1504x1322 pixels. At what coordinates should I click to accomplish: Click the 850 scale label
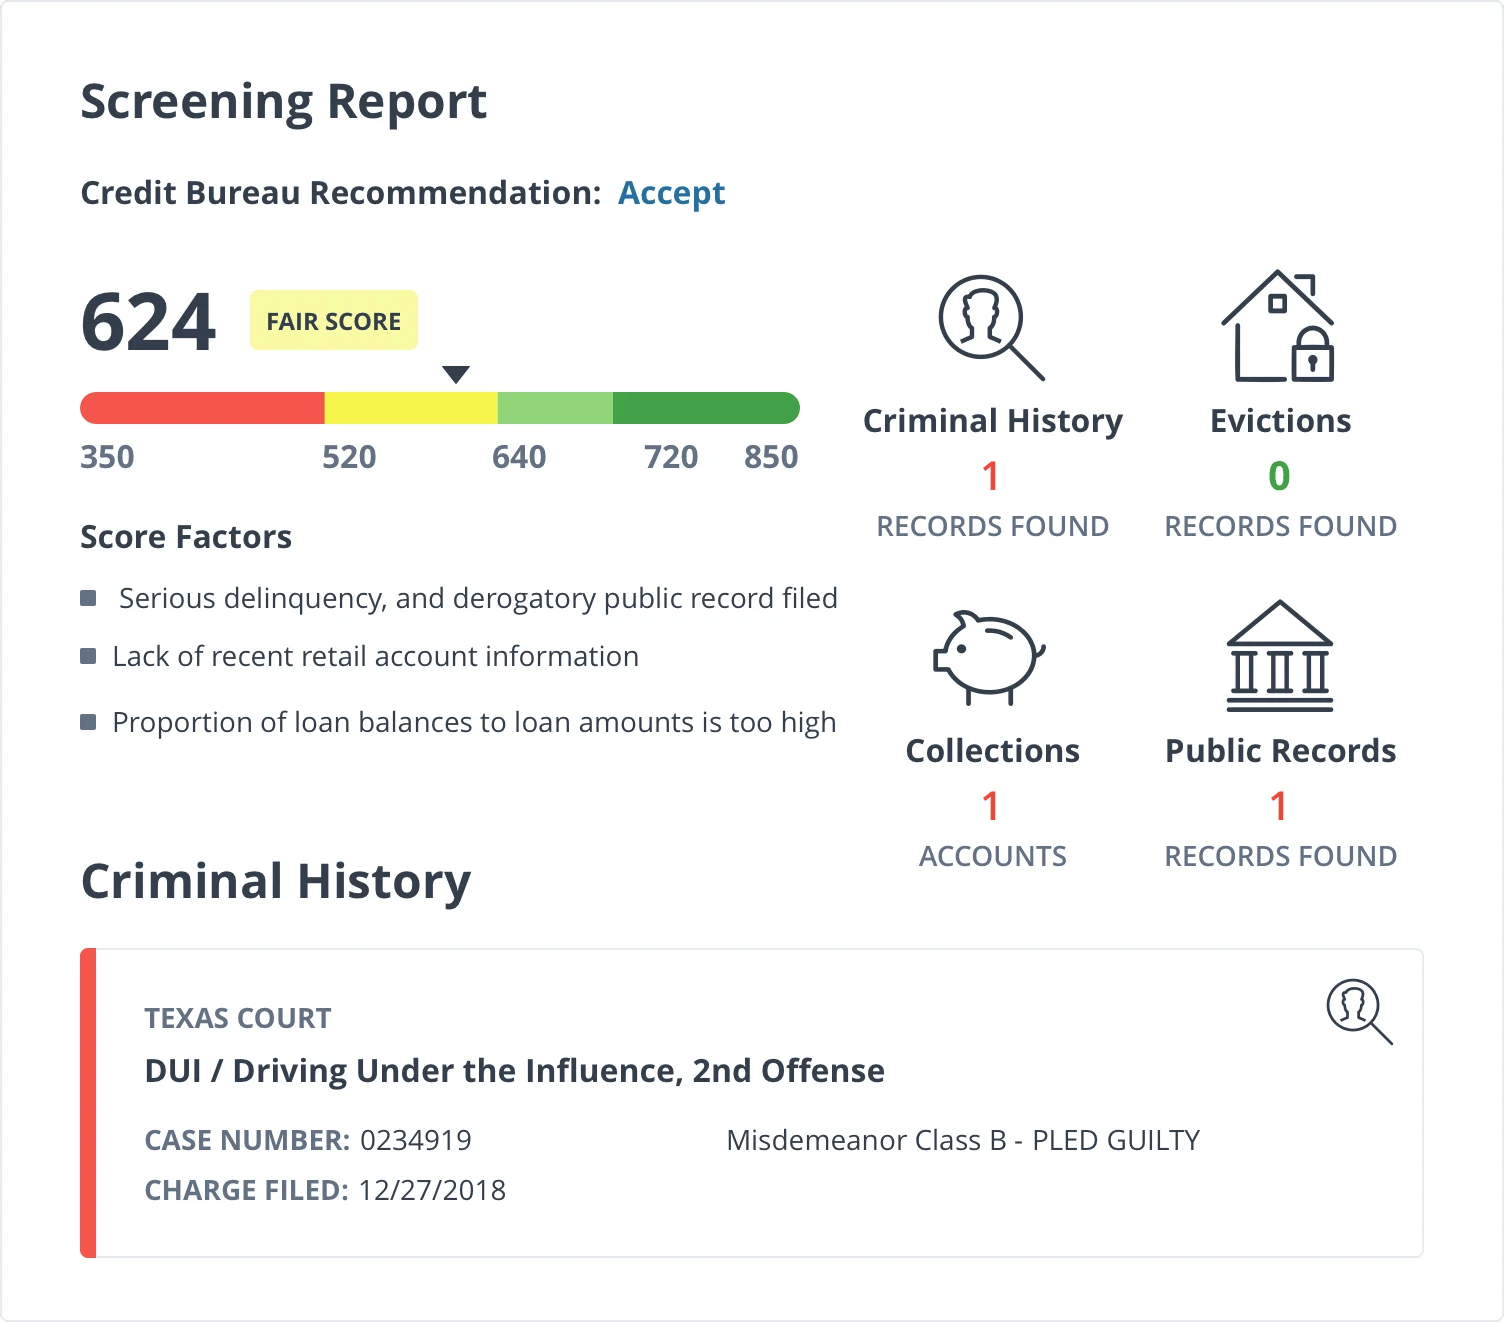771,457
